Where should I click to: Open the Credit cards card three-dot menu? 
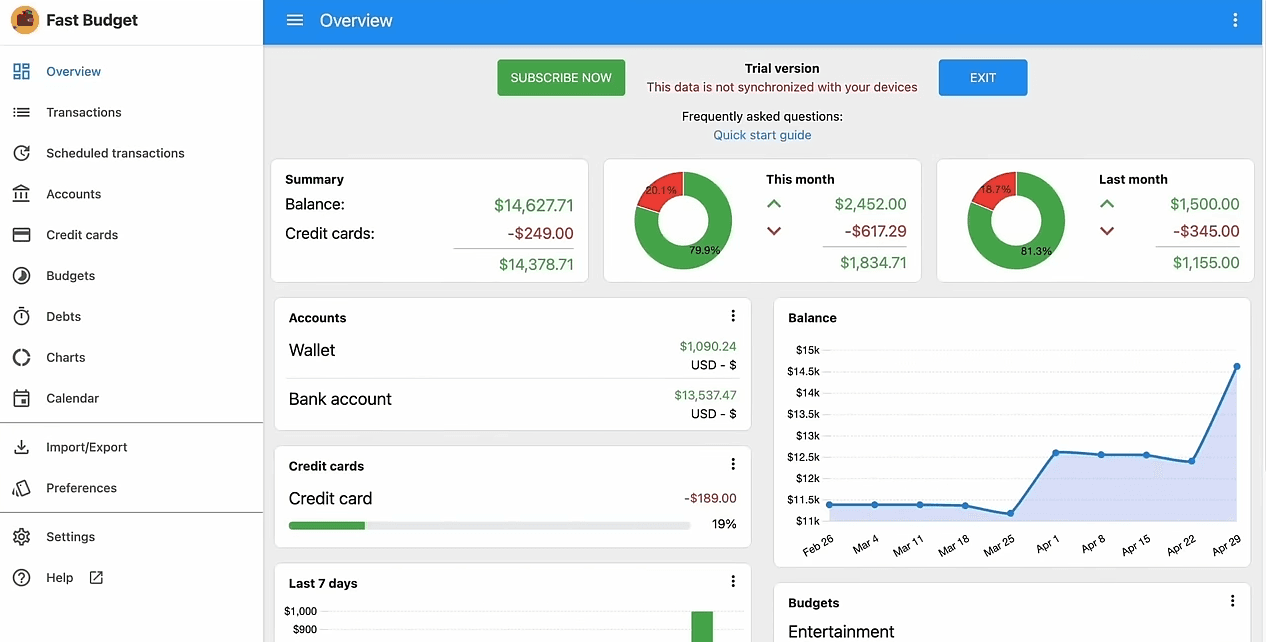click(733, 464)
